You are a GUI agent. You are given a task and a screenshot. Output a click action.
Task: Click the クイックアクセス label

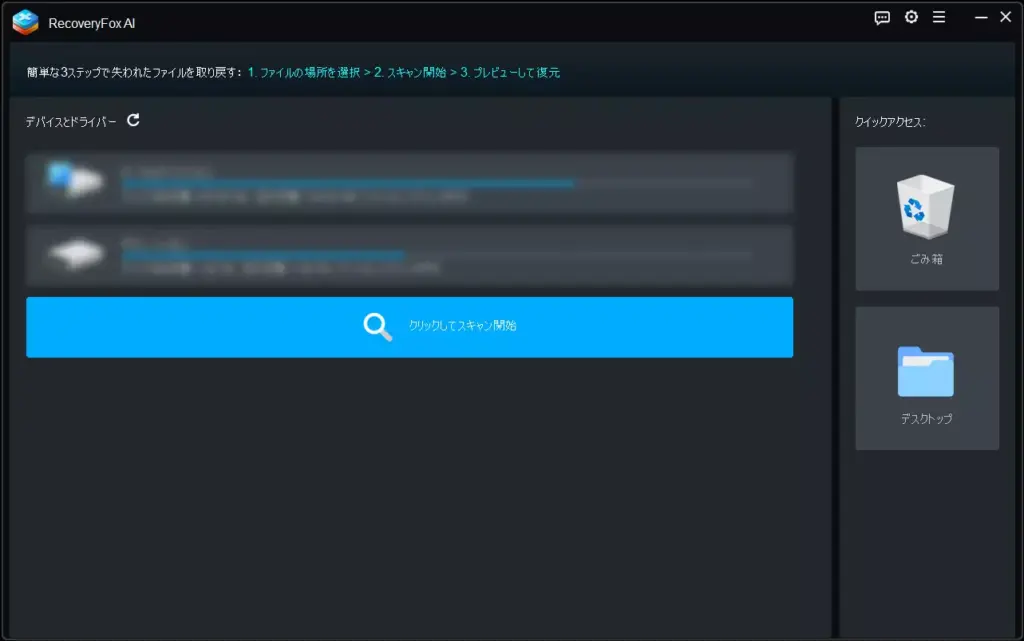click(889, 122)
